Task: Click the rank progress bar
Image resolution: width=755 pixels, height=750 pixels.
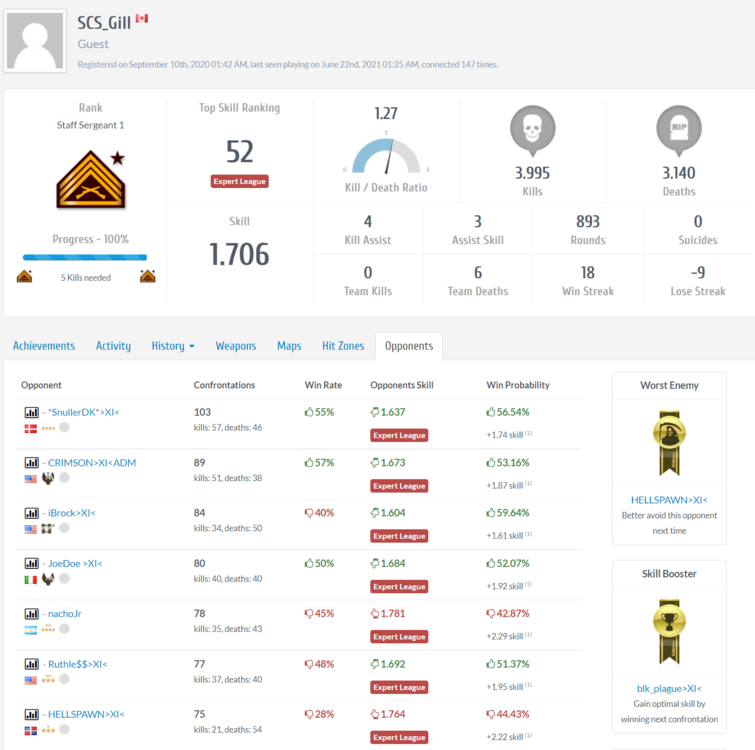Action: pyautogui.click(x=85, y=257)
